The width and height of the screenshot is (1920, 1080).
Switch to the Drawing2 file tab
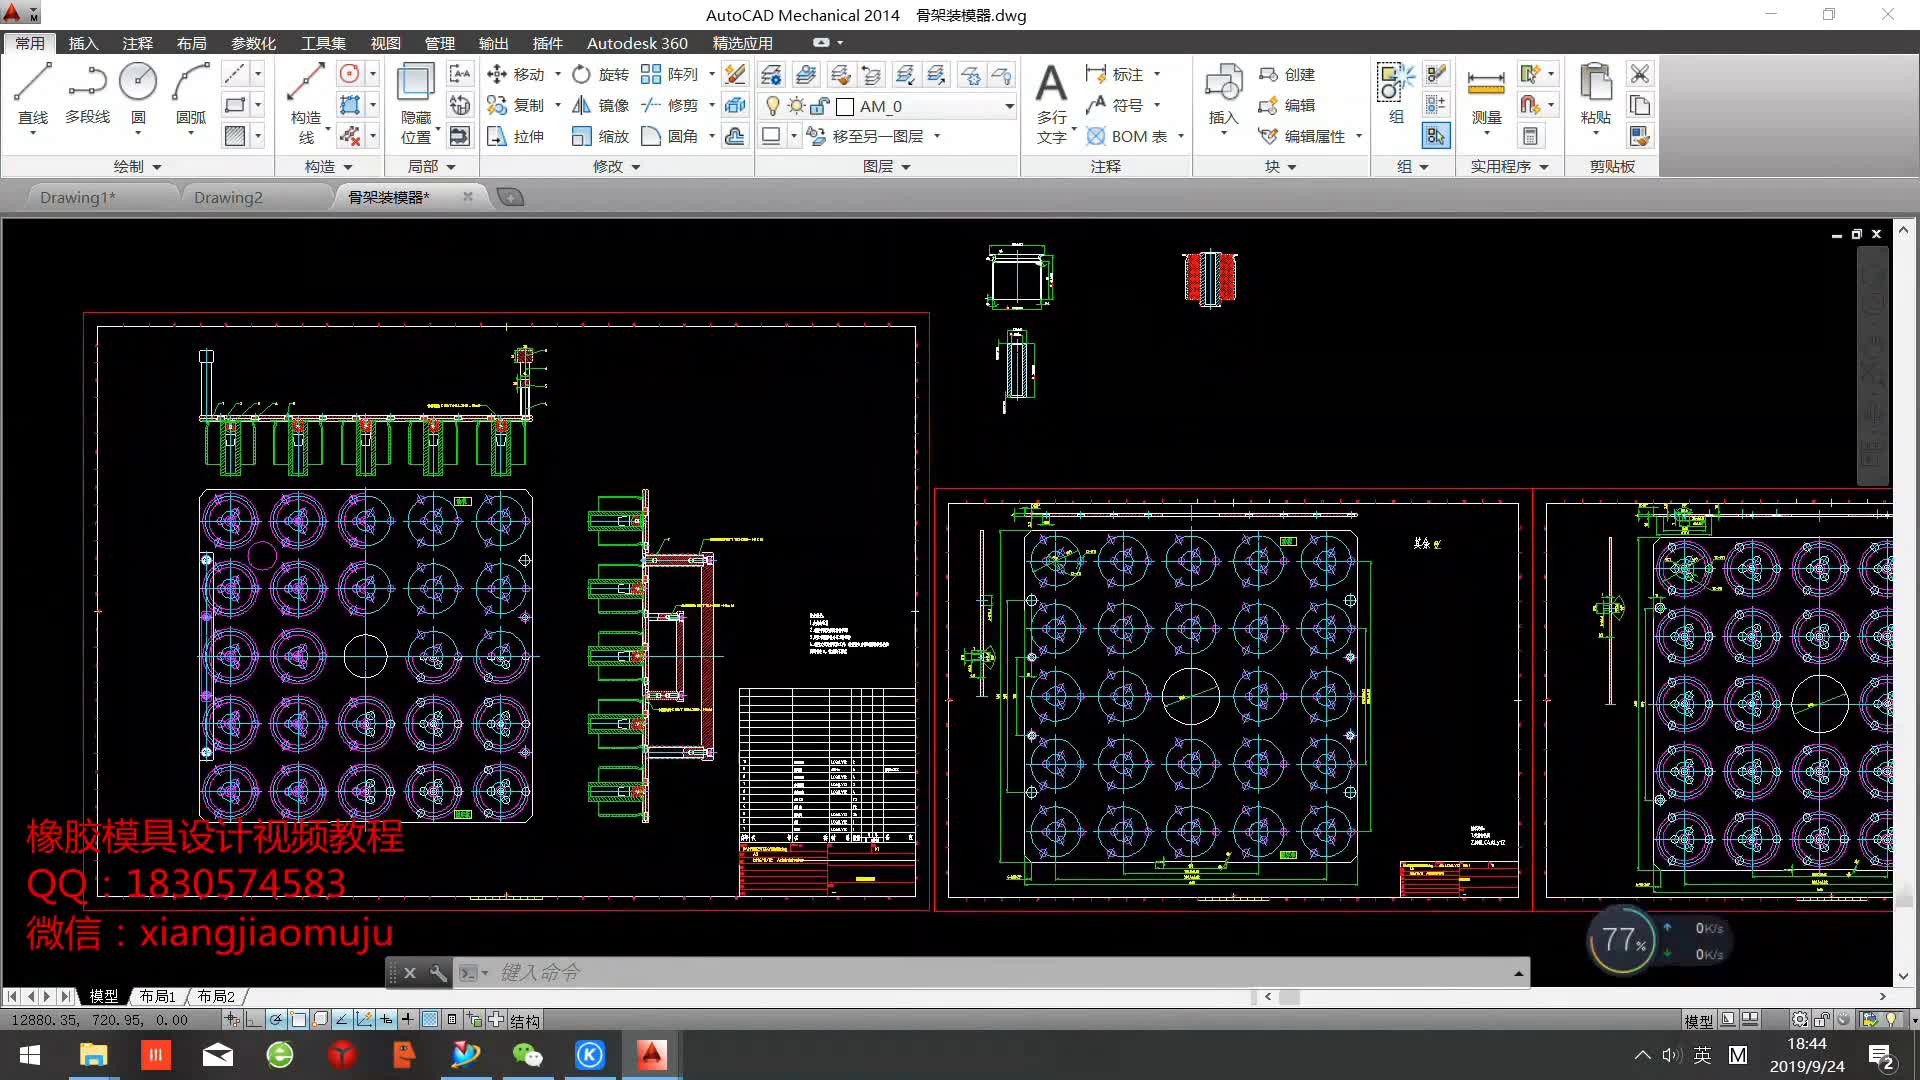tap(228, 197)
